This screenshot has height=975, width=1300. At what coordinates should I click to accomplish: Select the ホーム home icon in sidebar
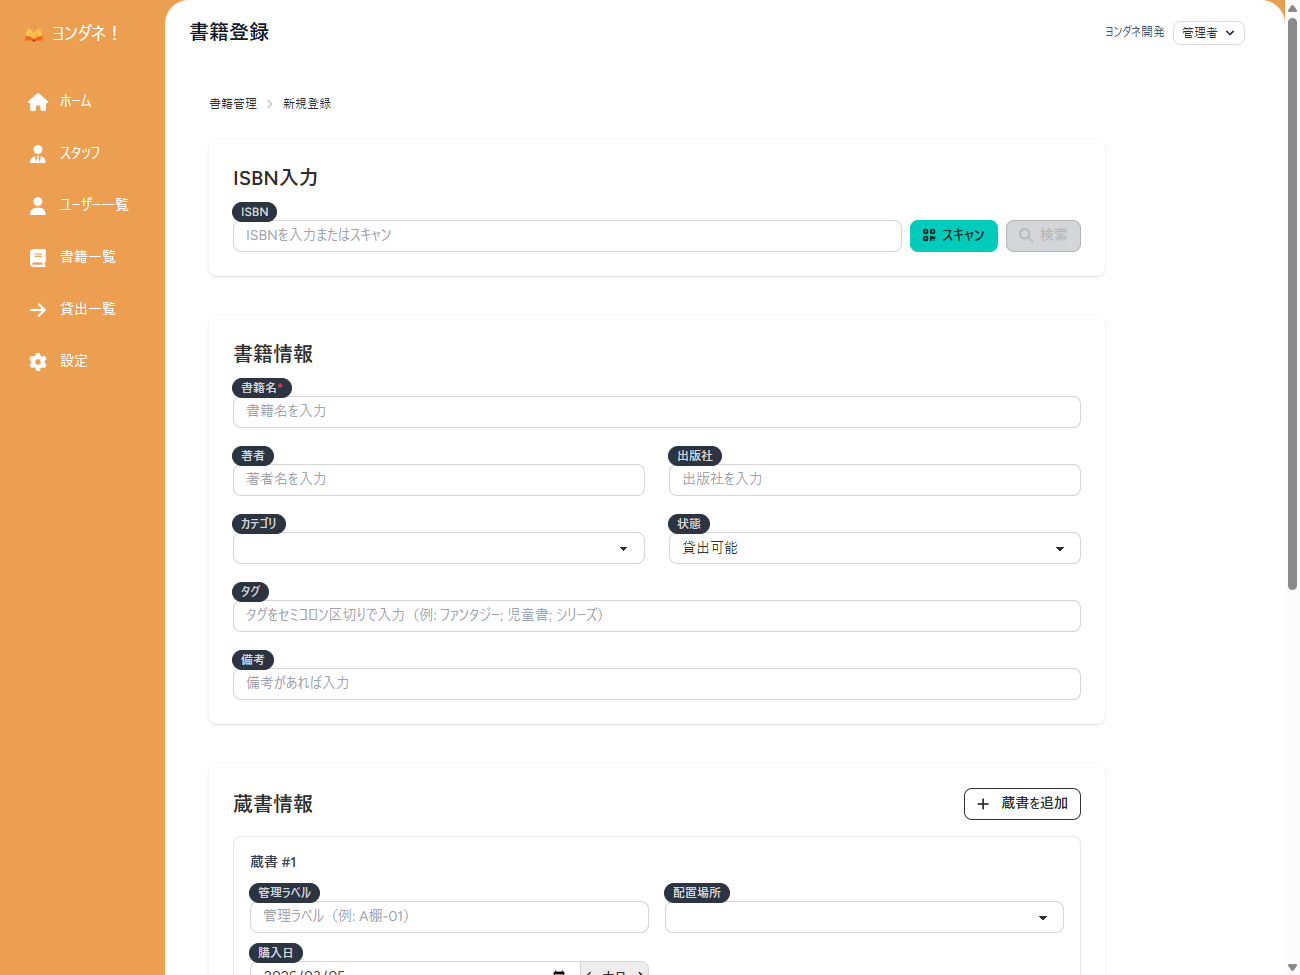click(38, 101)
